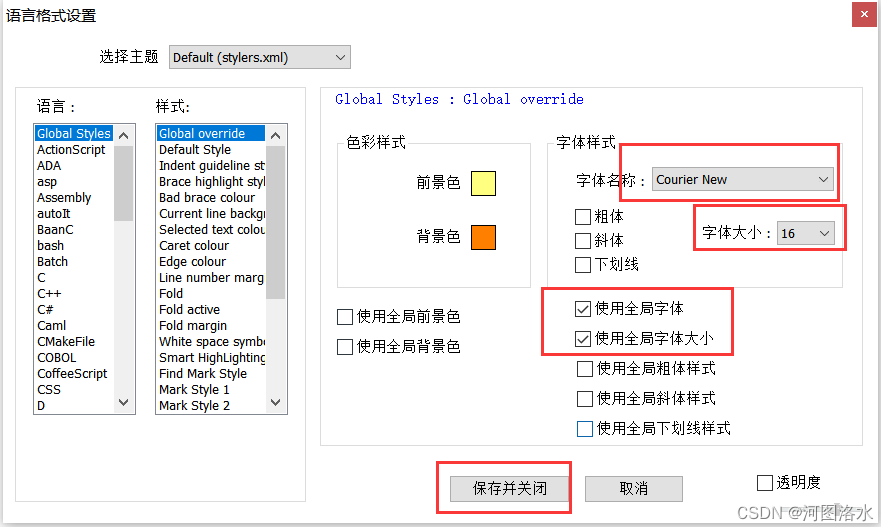This screenshot has height=531, width=889.
Task: Click the yellow foreground color swatch
Action: click(483, 183)
